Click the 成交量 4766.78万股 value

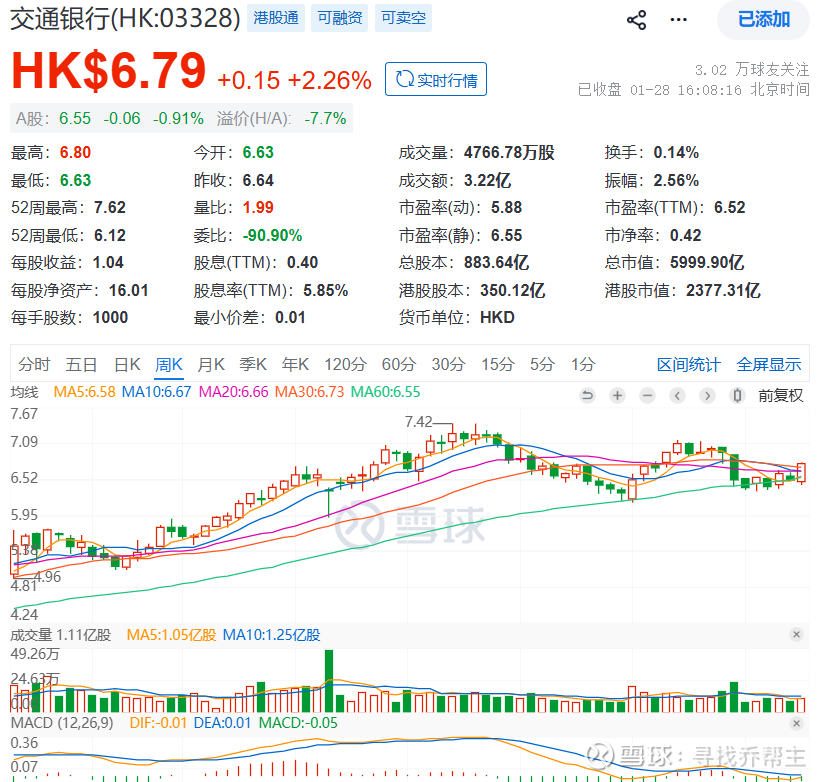[509, 152]
